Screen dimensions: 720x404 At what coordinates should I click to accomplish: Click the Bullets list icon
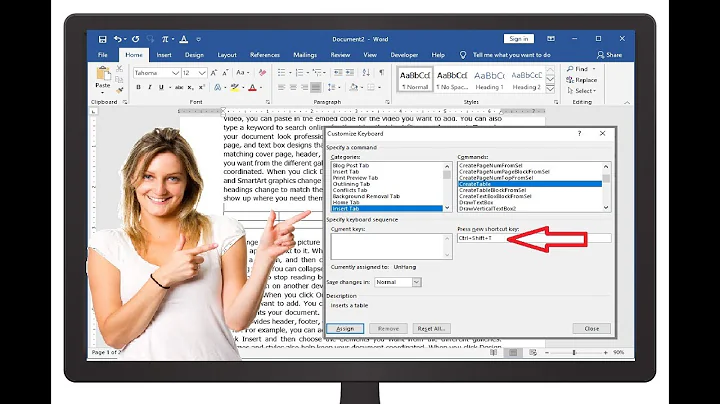(281, 73)
